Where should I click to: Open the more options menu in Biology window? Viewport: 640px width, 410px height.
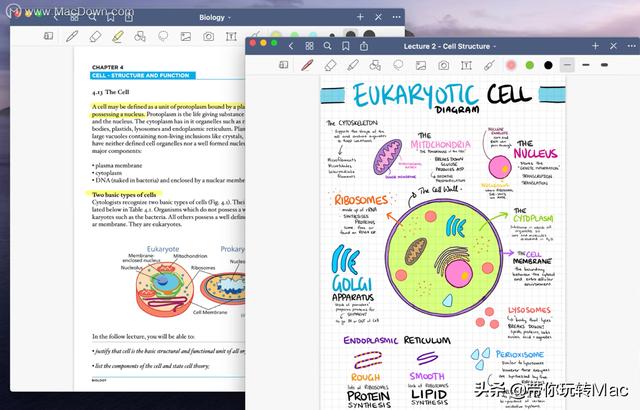pos(396,17)
